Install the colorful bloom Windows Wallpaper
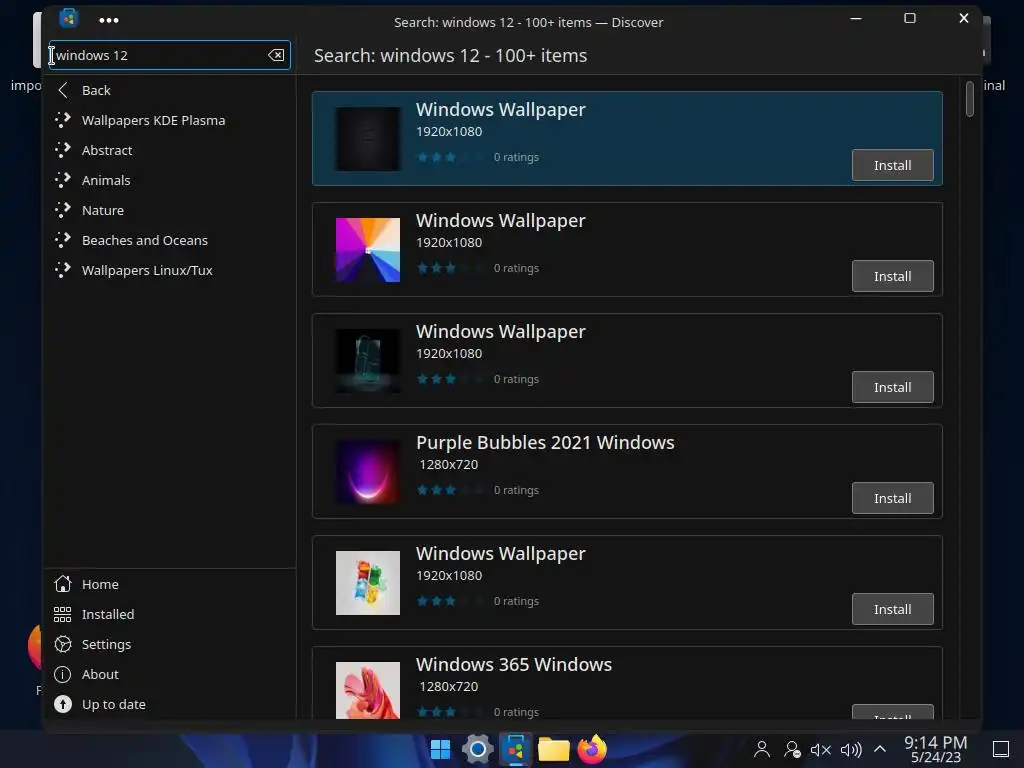The image size is (1024, 768). tap(893, 276)
